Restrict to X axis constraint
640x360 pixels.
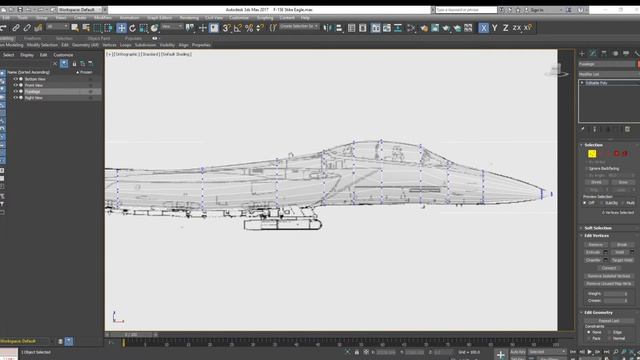[x=484, y=28]
